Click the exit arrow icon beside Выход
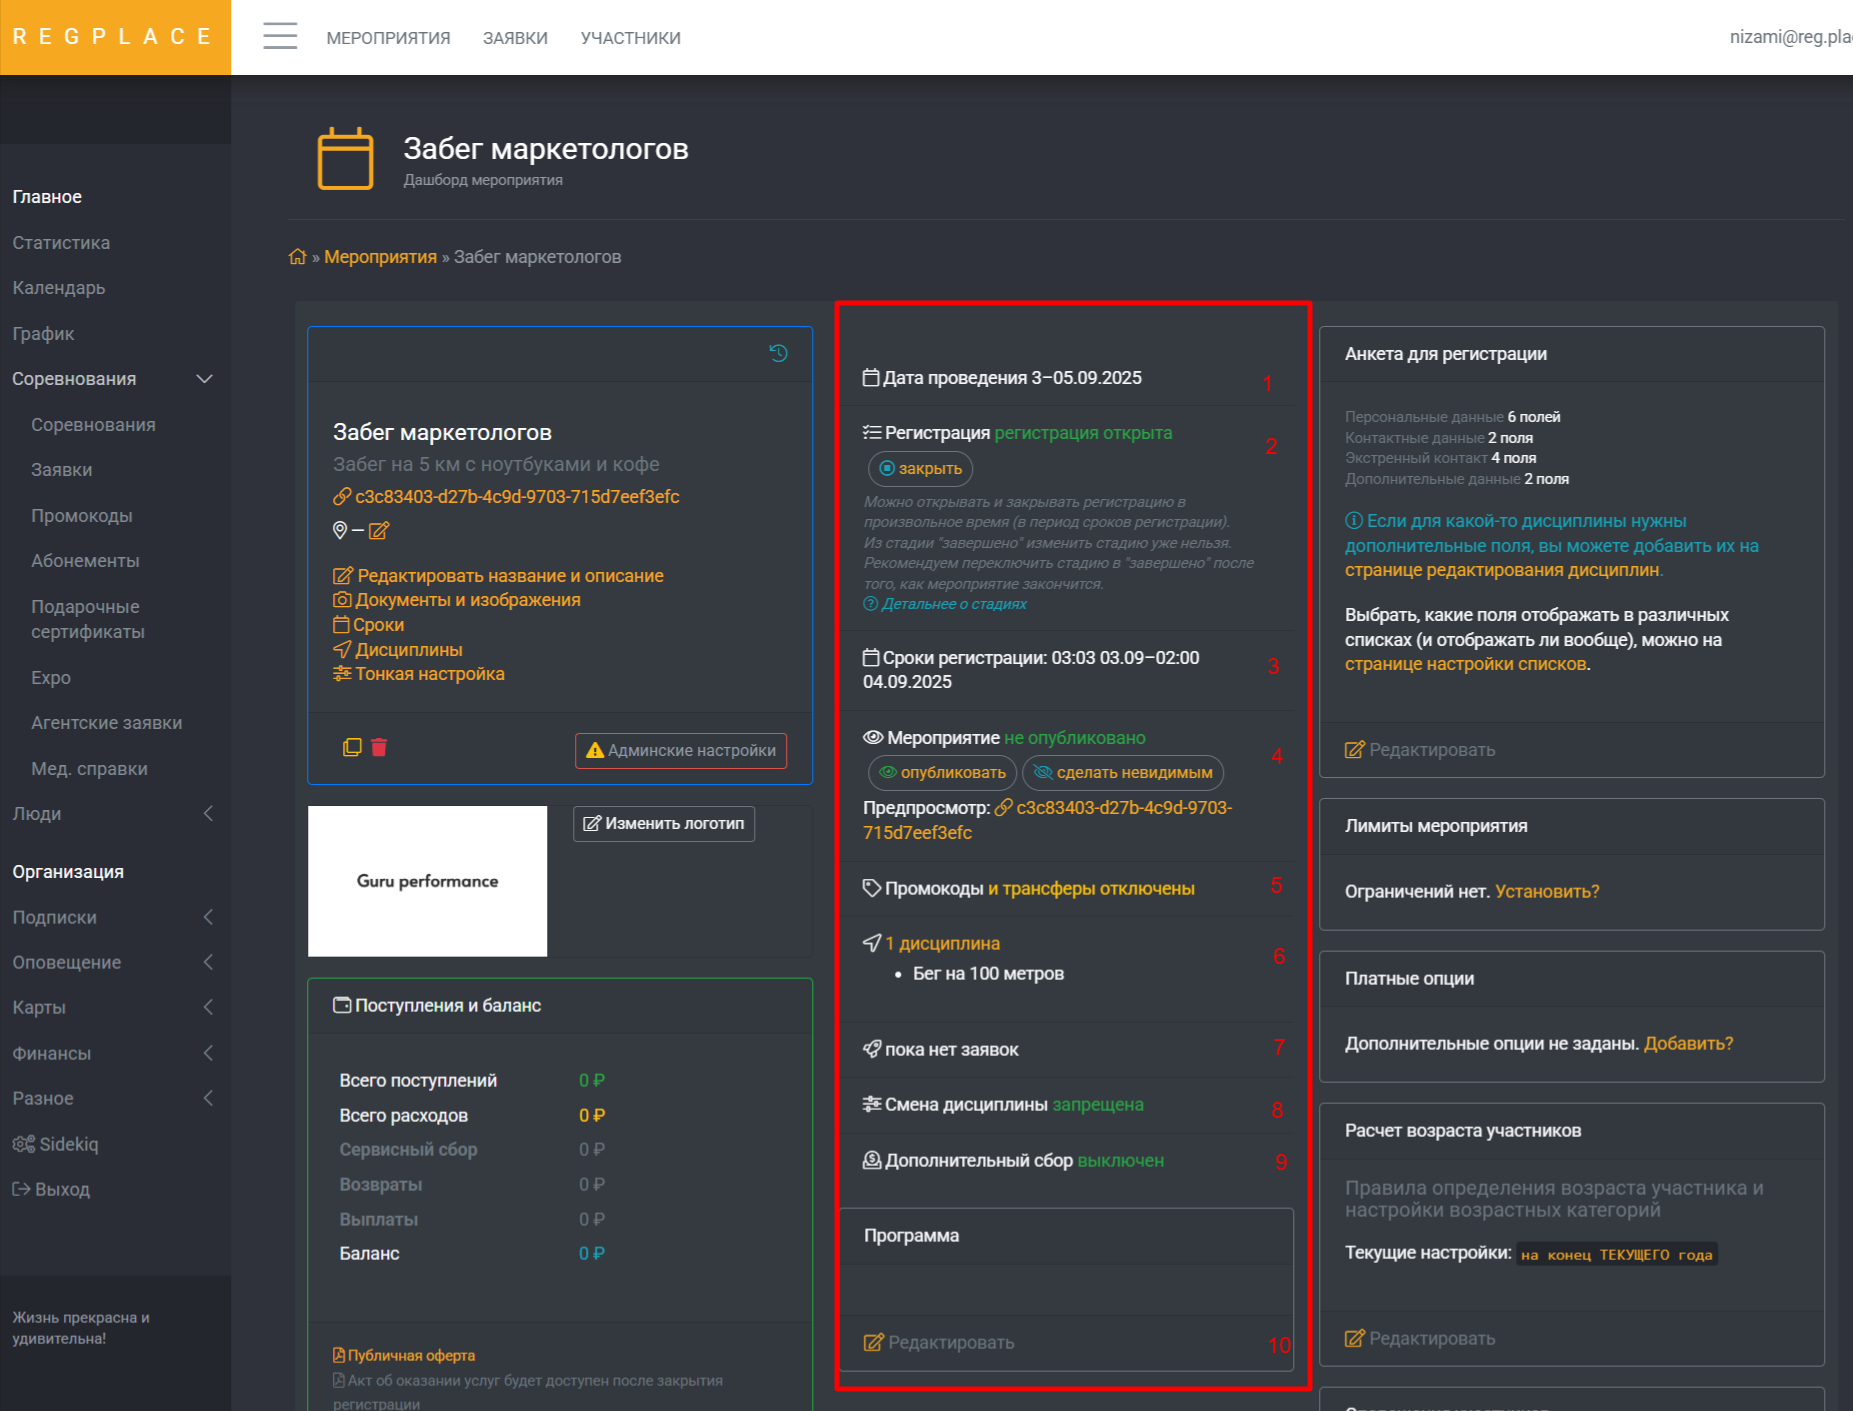 [21, 1189]
